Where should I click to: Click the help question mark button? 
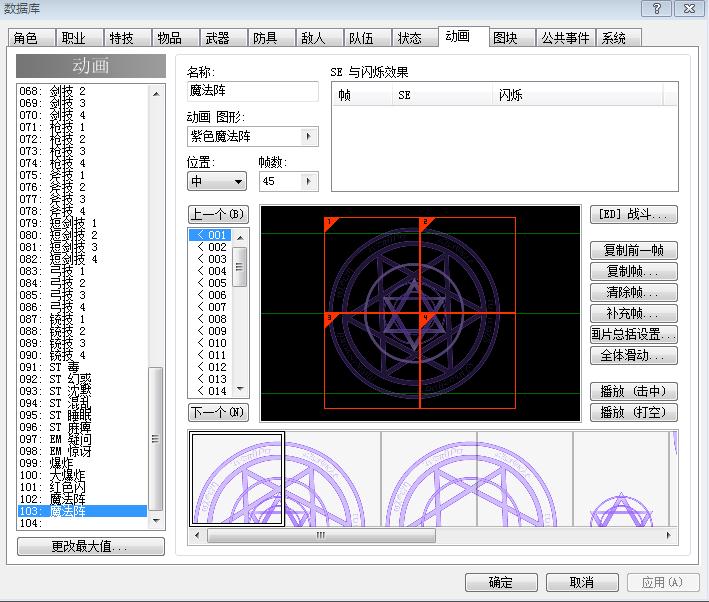656,9
